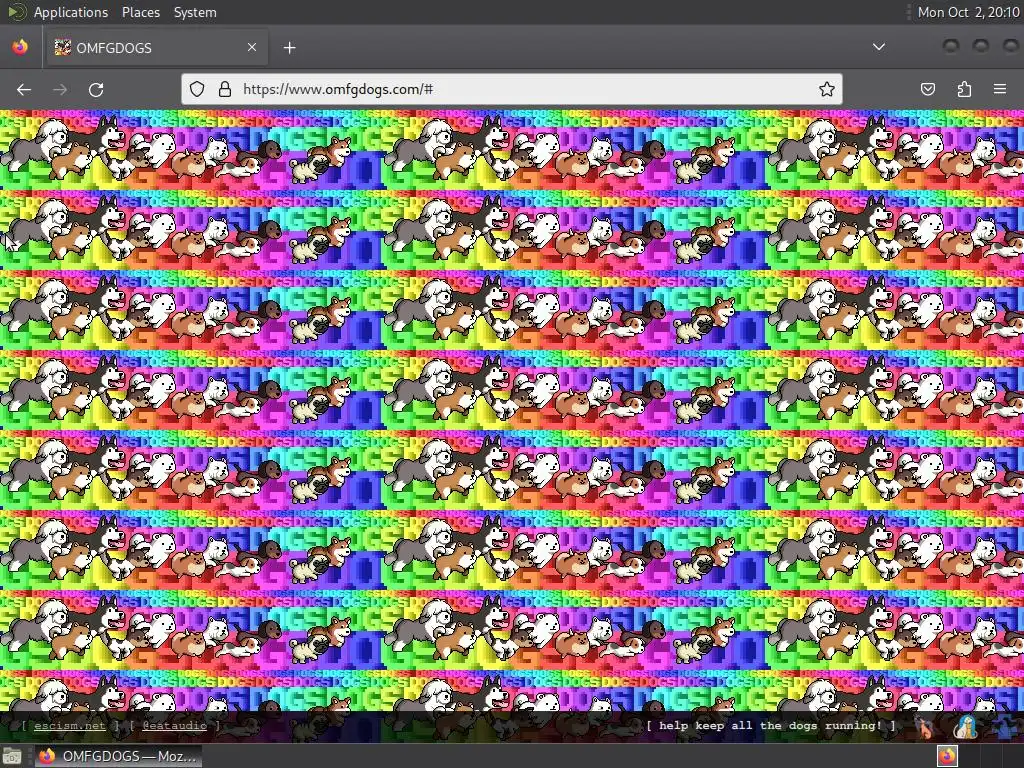Expand the list all tabs chevron

[879, 47]
